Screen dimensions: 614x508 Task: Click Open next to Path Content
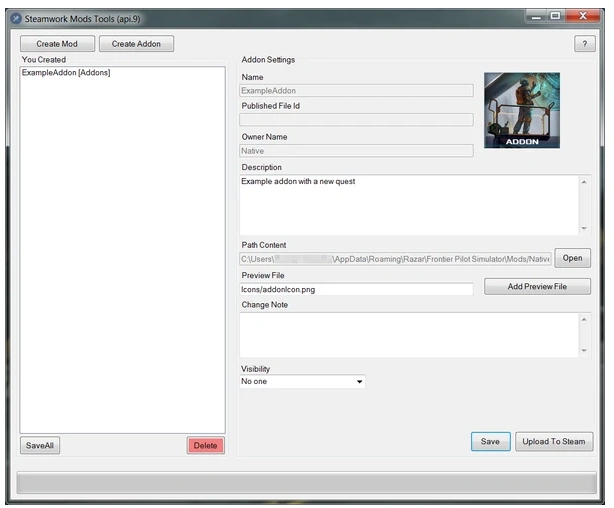point(572,258)
